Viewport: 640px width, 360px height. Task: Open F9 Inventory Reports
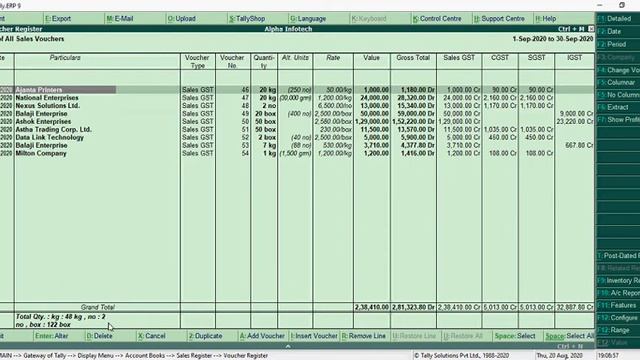click(618, 280)
